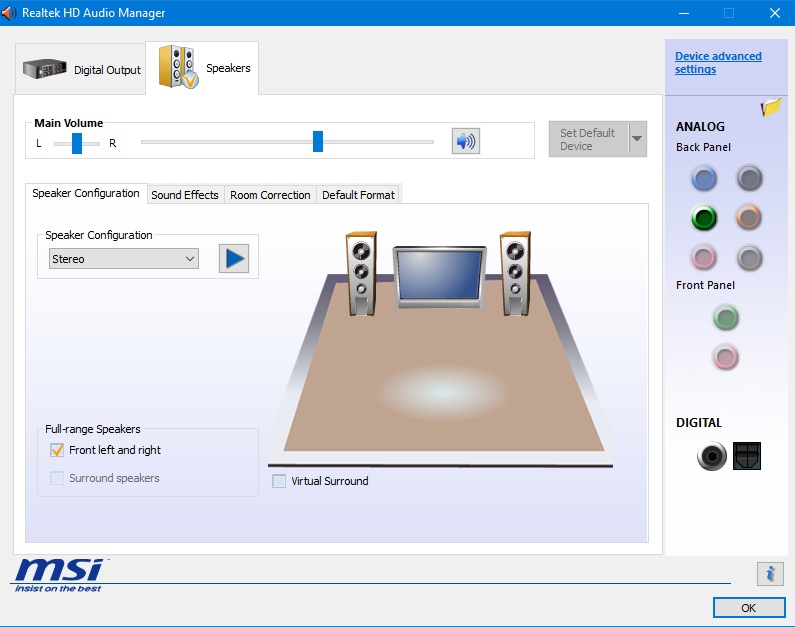Click the OK button

(749, 607)
